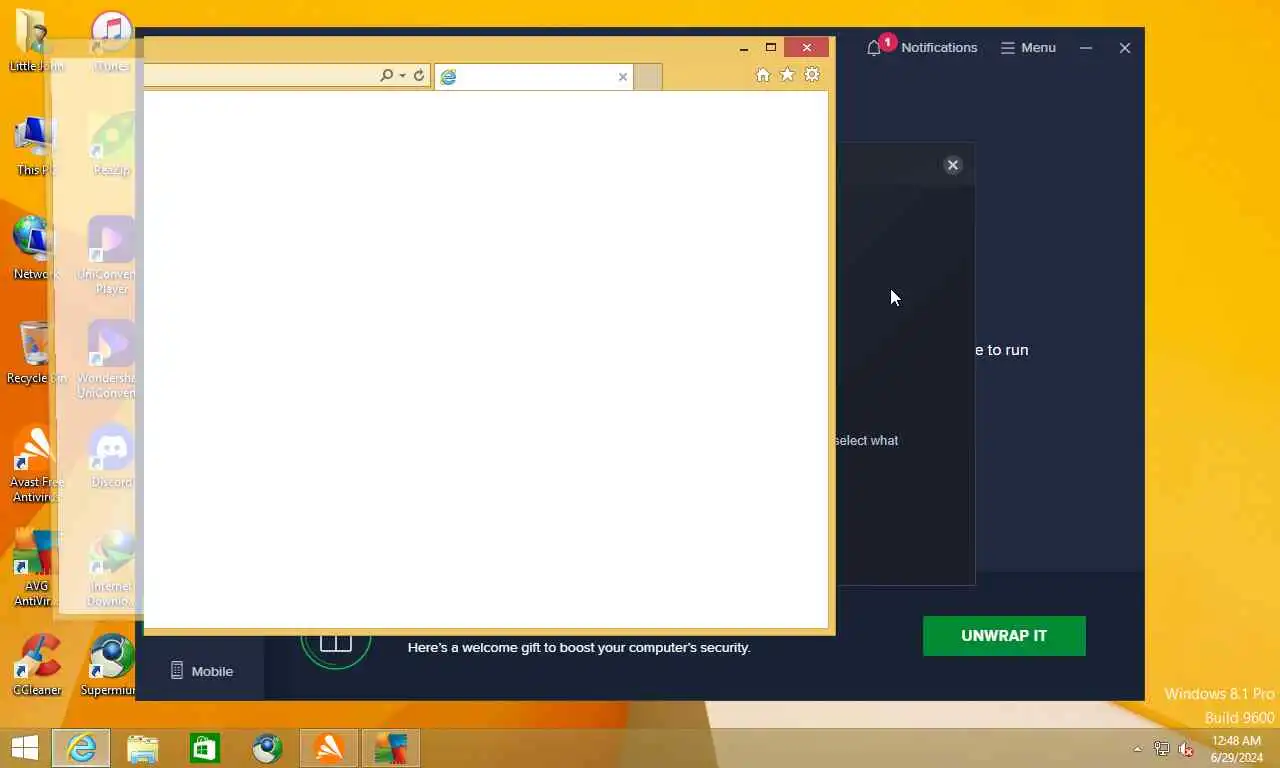Open the Windows Start menu

24,748
